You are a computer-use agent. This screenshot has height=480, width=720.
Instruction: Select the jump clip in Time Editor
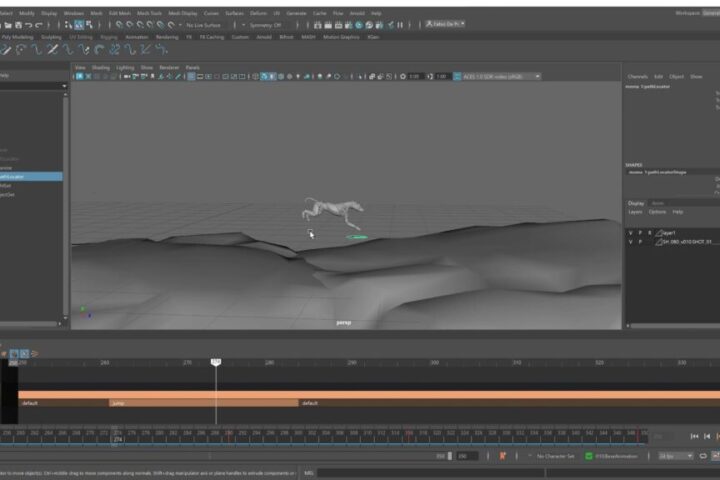pos(203,403)
